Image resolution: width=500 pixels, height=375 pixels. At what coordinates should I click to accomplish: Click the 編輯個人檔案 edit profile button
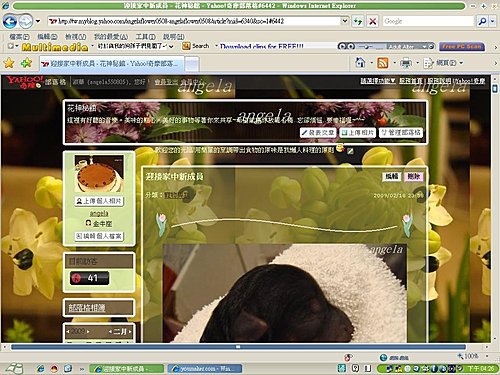point(99,236)
